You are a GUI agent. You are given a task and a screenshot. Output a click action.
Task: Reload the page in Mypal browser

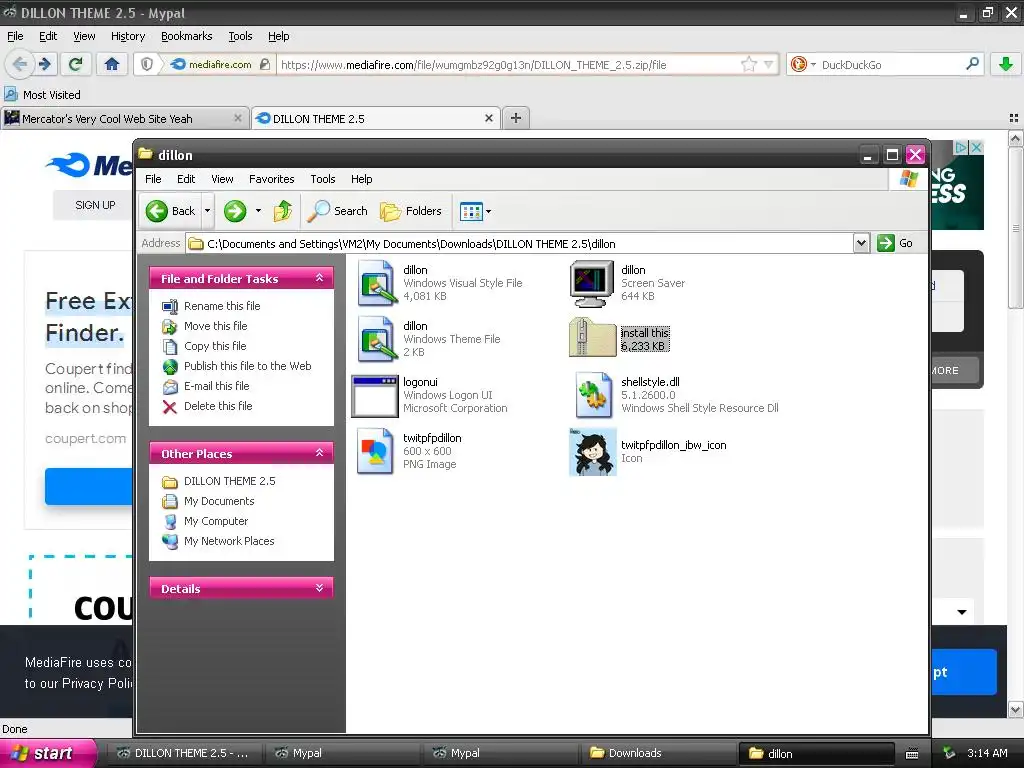click(76, 64)
